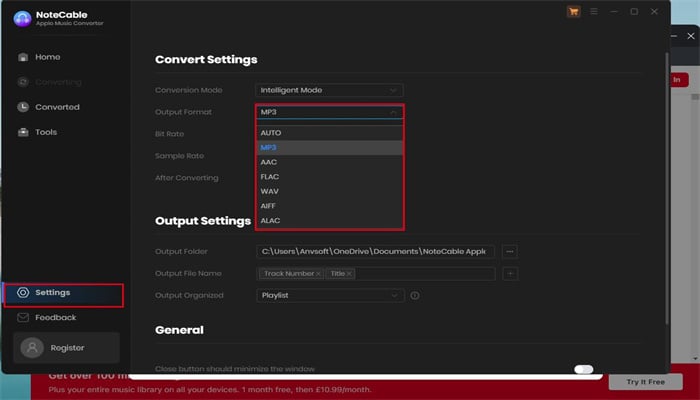The image size is (700, 400).
Task: Choose FLAC output format
Action: click(329, 177)
